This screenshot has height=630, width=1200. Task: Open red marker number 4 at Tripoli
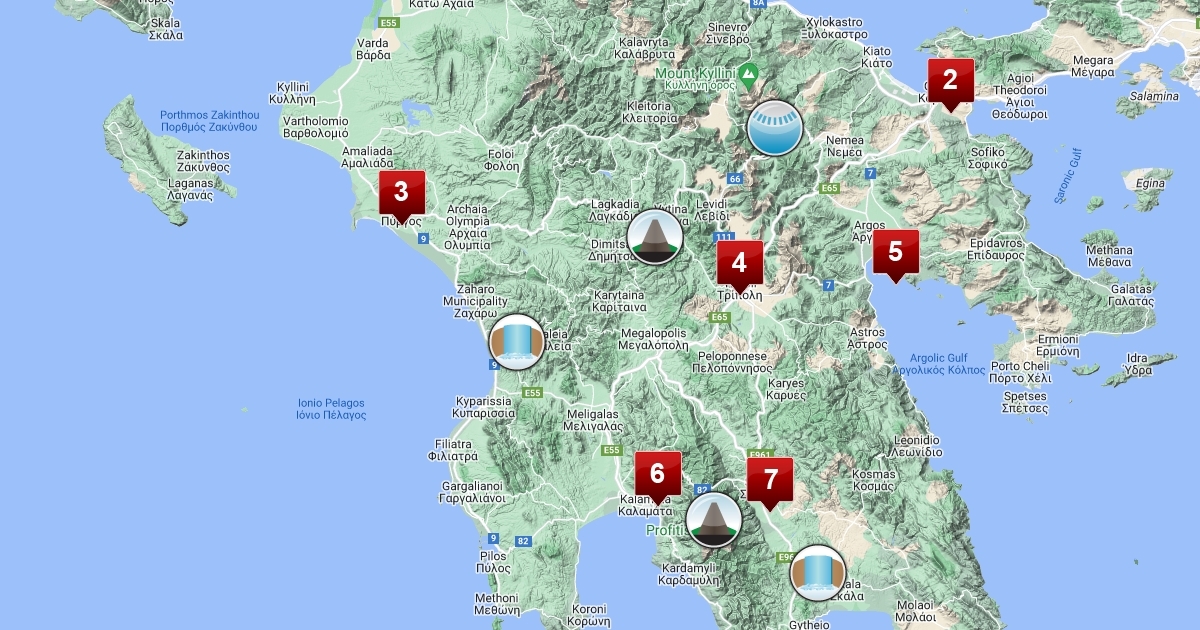tap(739, 264)
